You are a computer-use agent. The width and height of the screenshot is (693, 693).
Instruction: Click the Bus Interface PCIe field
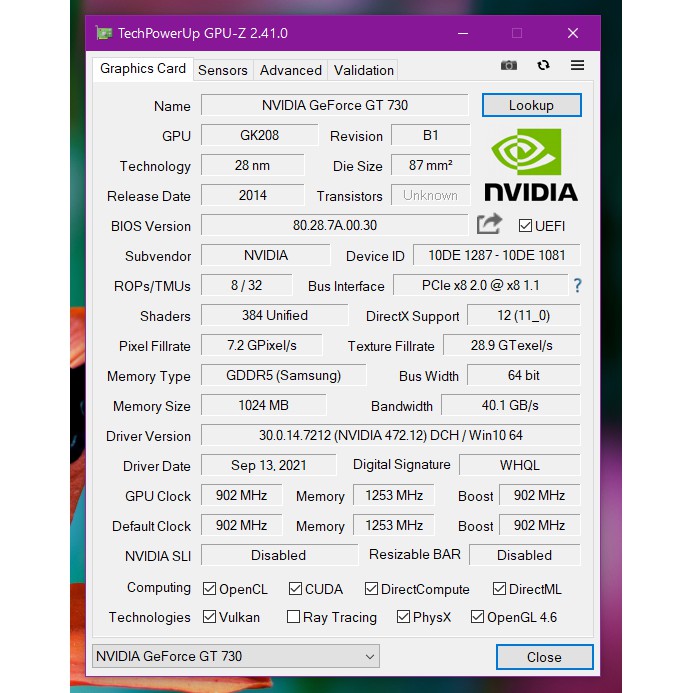click(480, 286)
